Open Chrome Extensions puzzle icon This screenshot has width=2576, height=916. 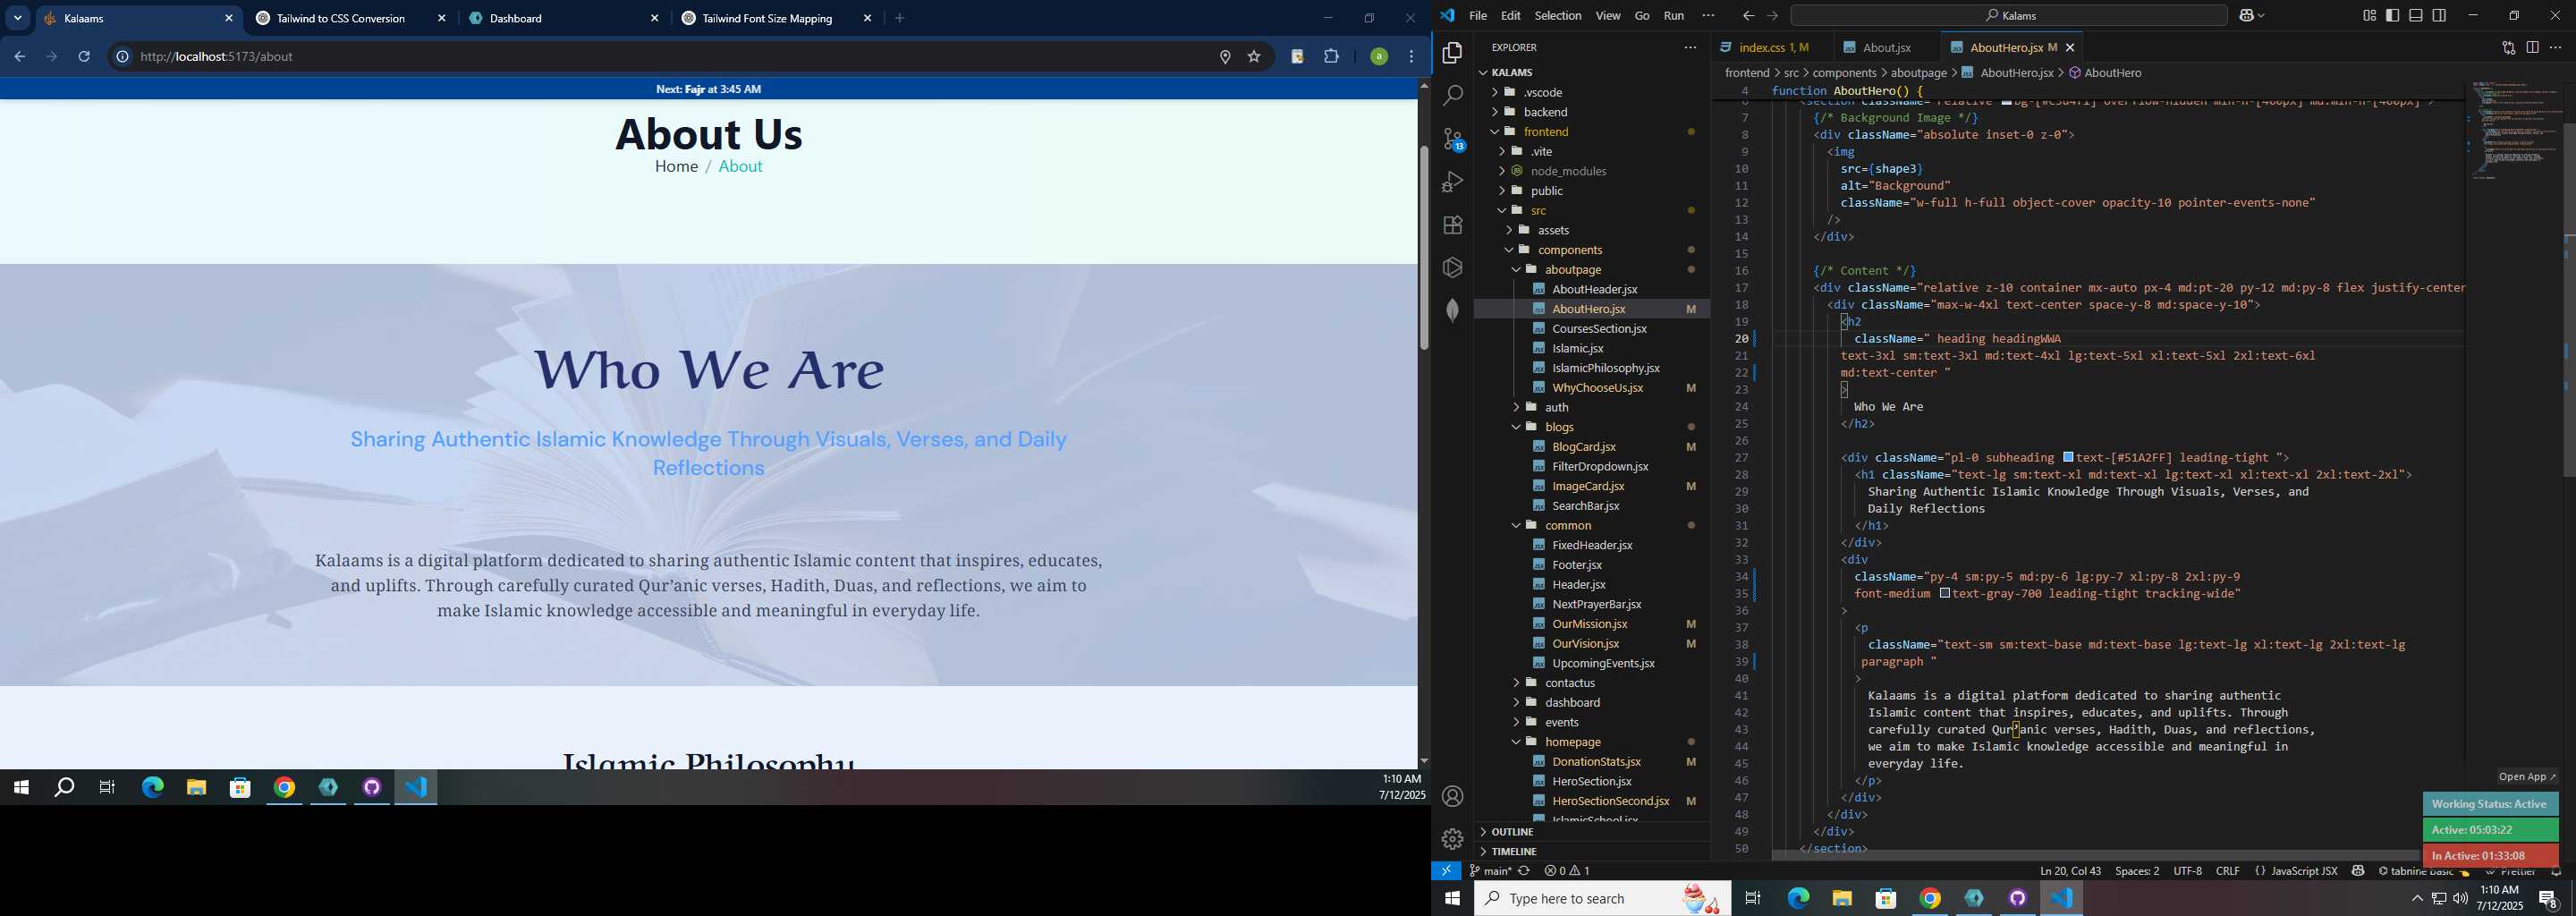(x=1331, y=57)
